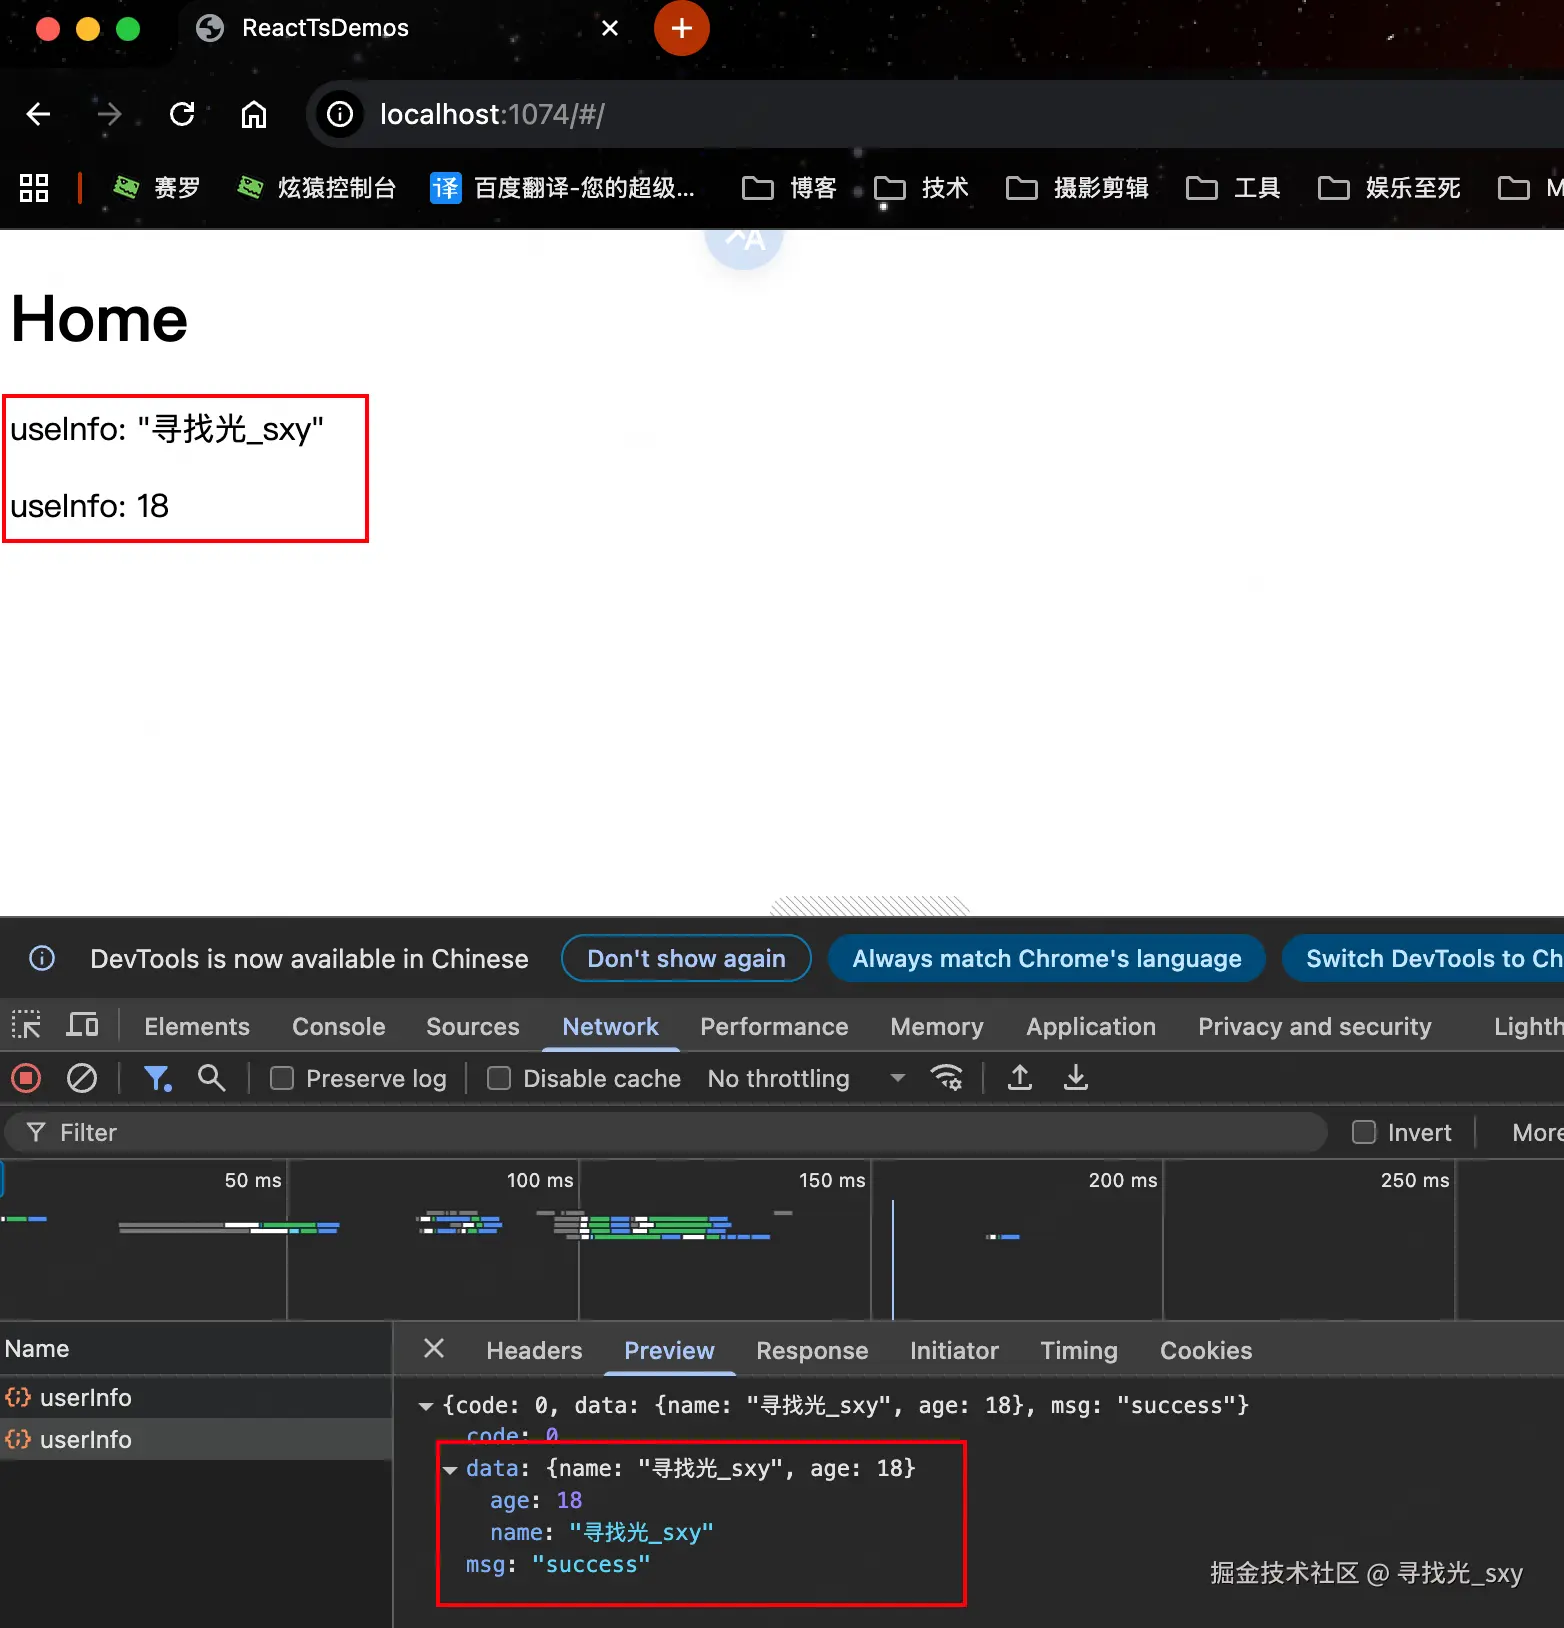Open a new tab with plus button

(x=682, y=28)
